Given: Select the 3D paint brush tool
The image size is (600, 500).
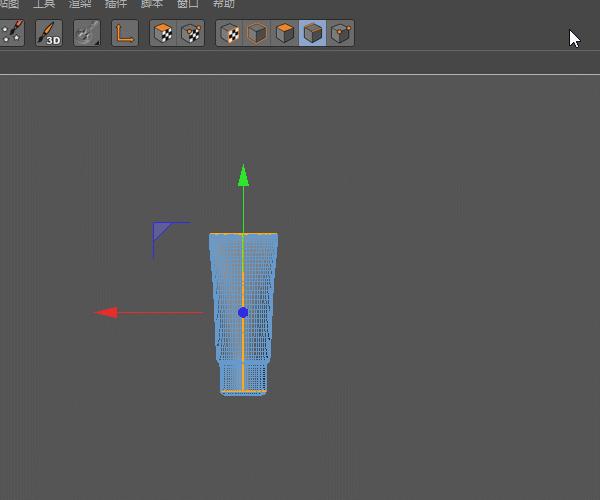Looking at the screenshot, I should point(48,33).
